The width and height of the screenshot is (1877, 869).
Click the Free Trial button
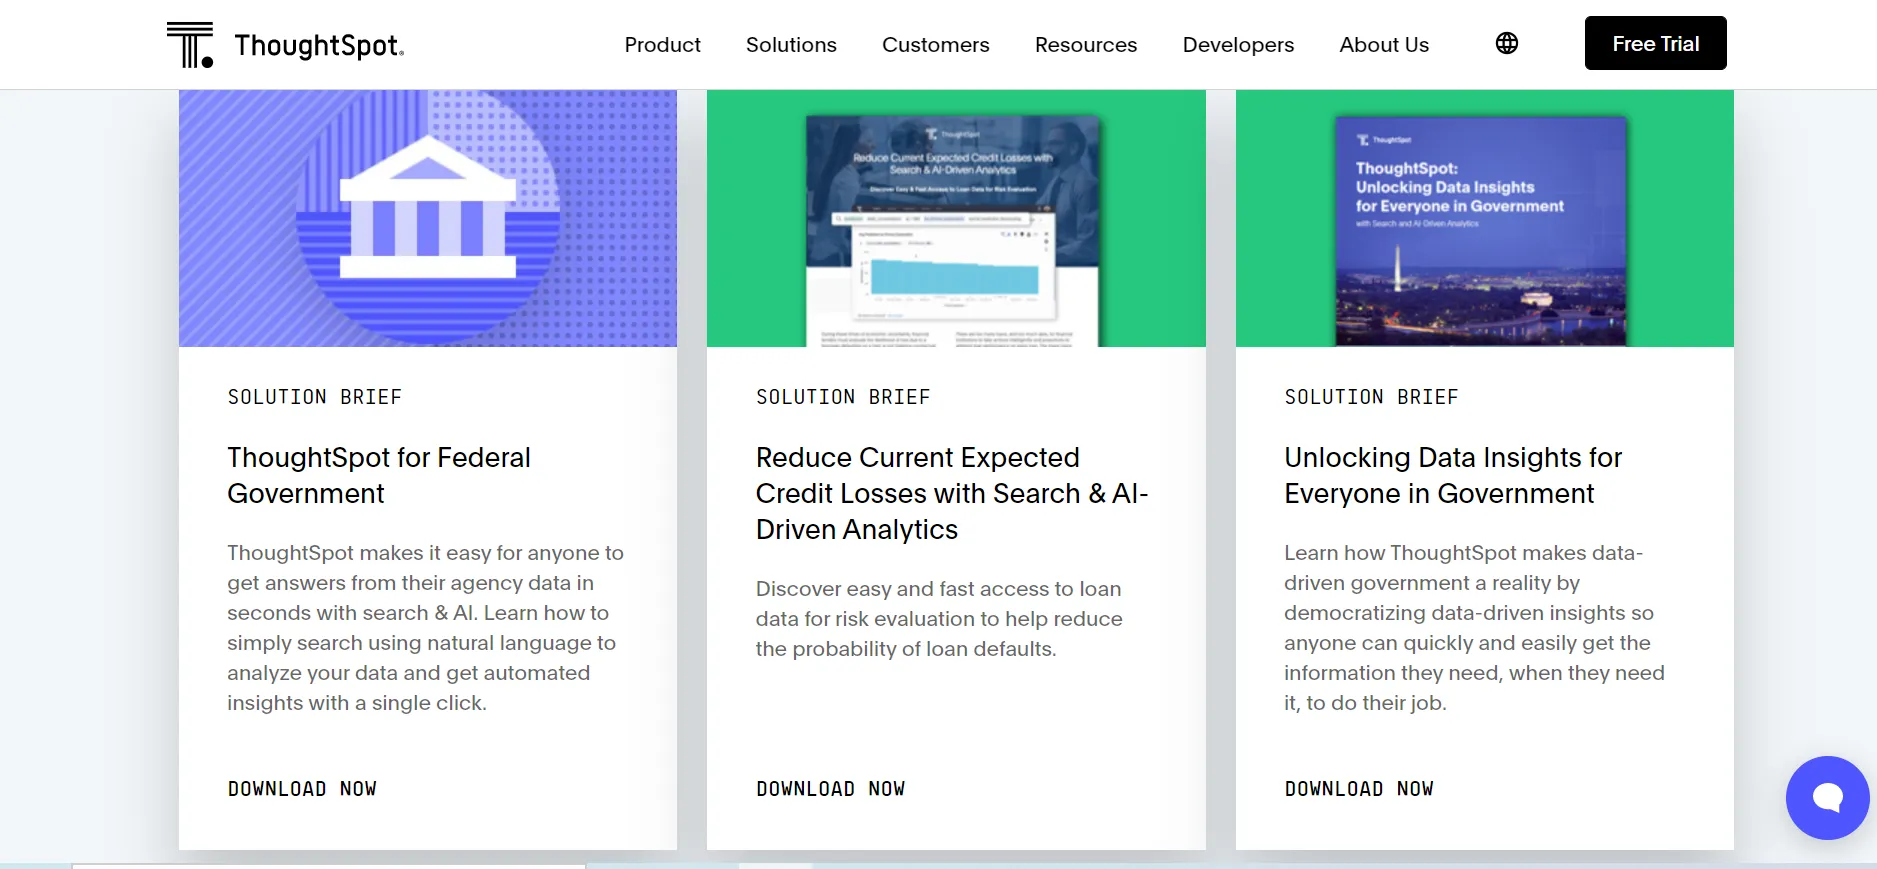point(1655,44)
